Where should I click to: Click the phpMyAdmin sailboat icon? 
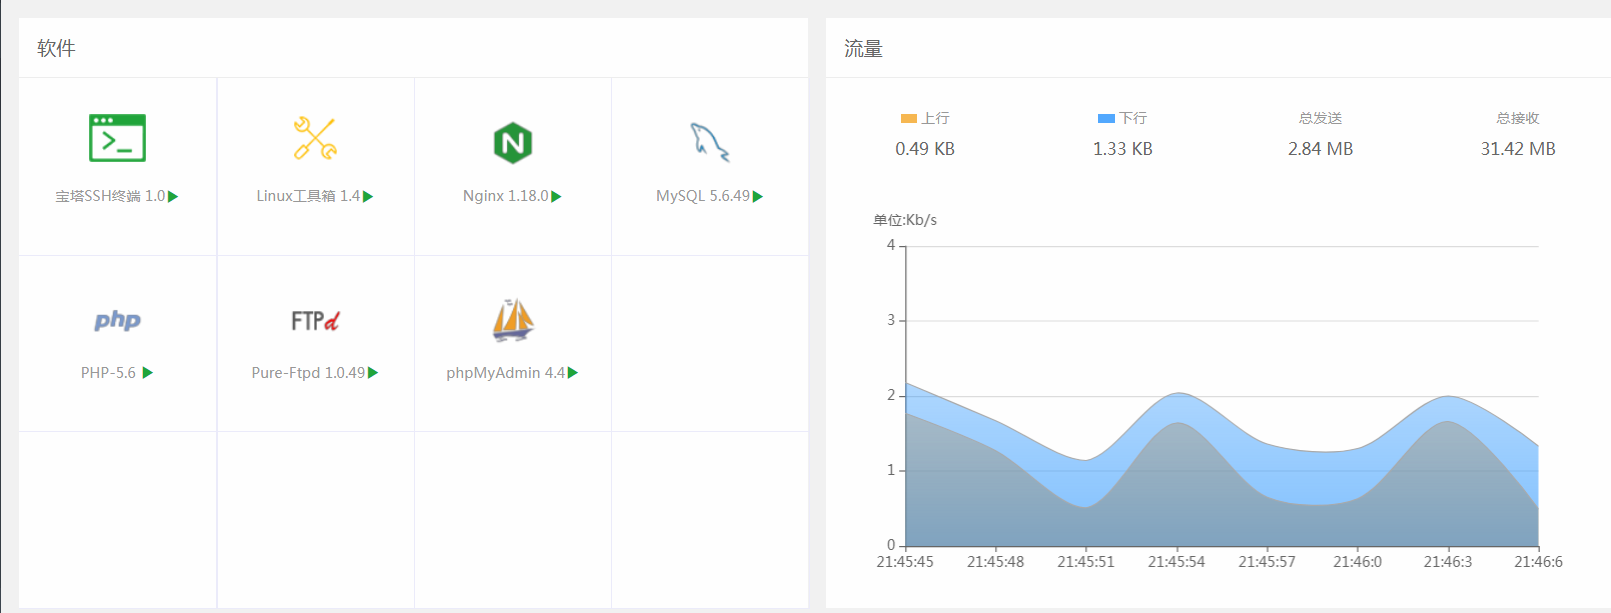(513, 320)
